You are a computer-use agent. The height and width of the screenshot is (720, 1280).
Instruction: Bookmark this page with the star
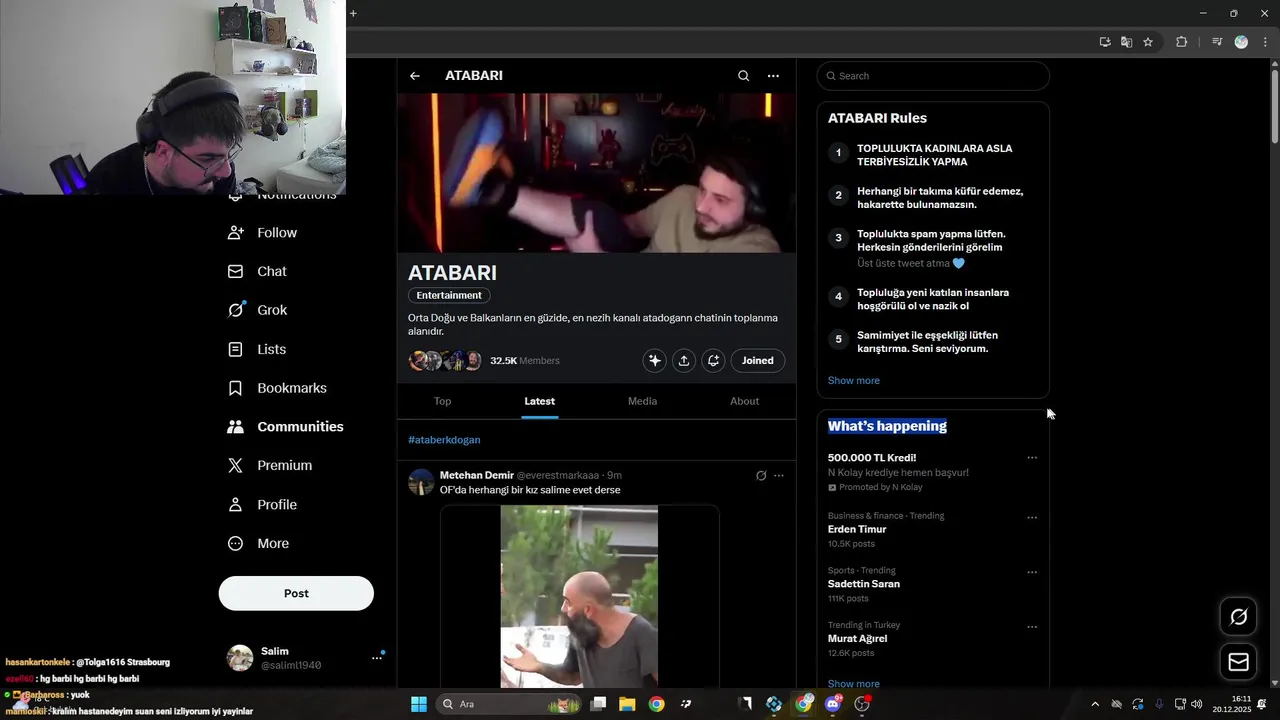pos(1148,42)
